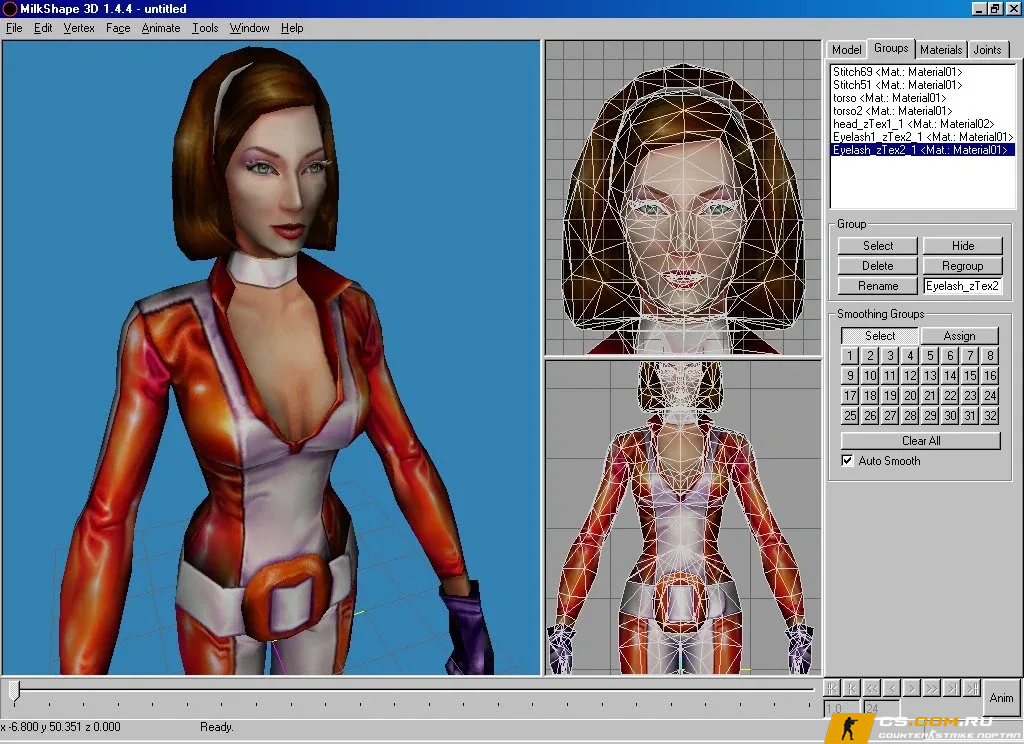Open the Vertex menu
The height and width of the screenshot is (744, 1024).
(79, 28)
